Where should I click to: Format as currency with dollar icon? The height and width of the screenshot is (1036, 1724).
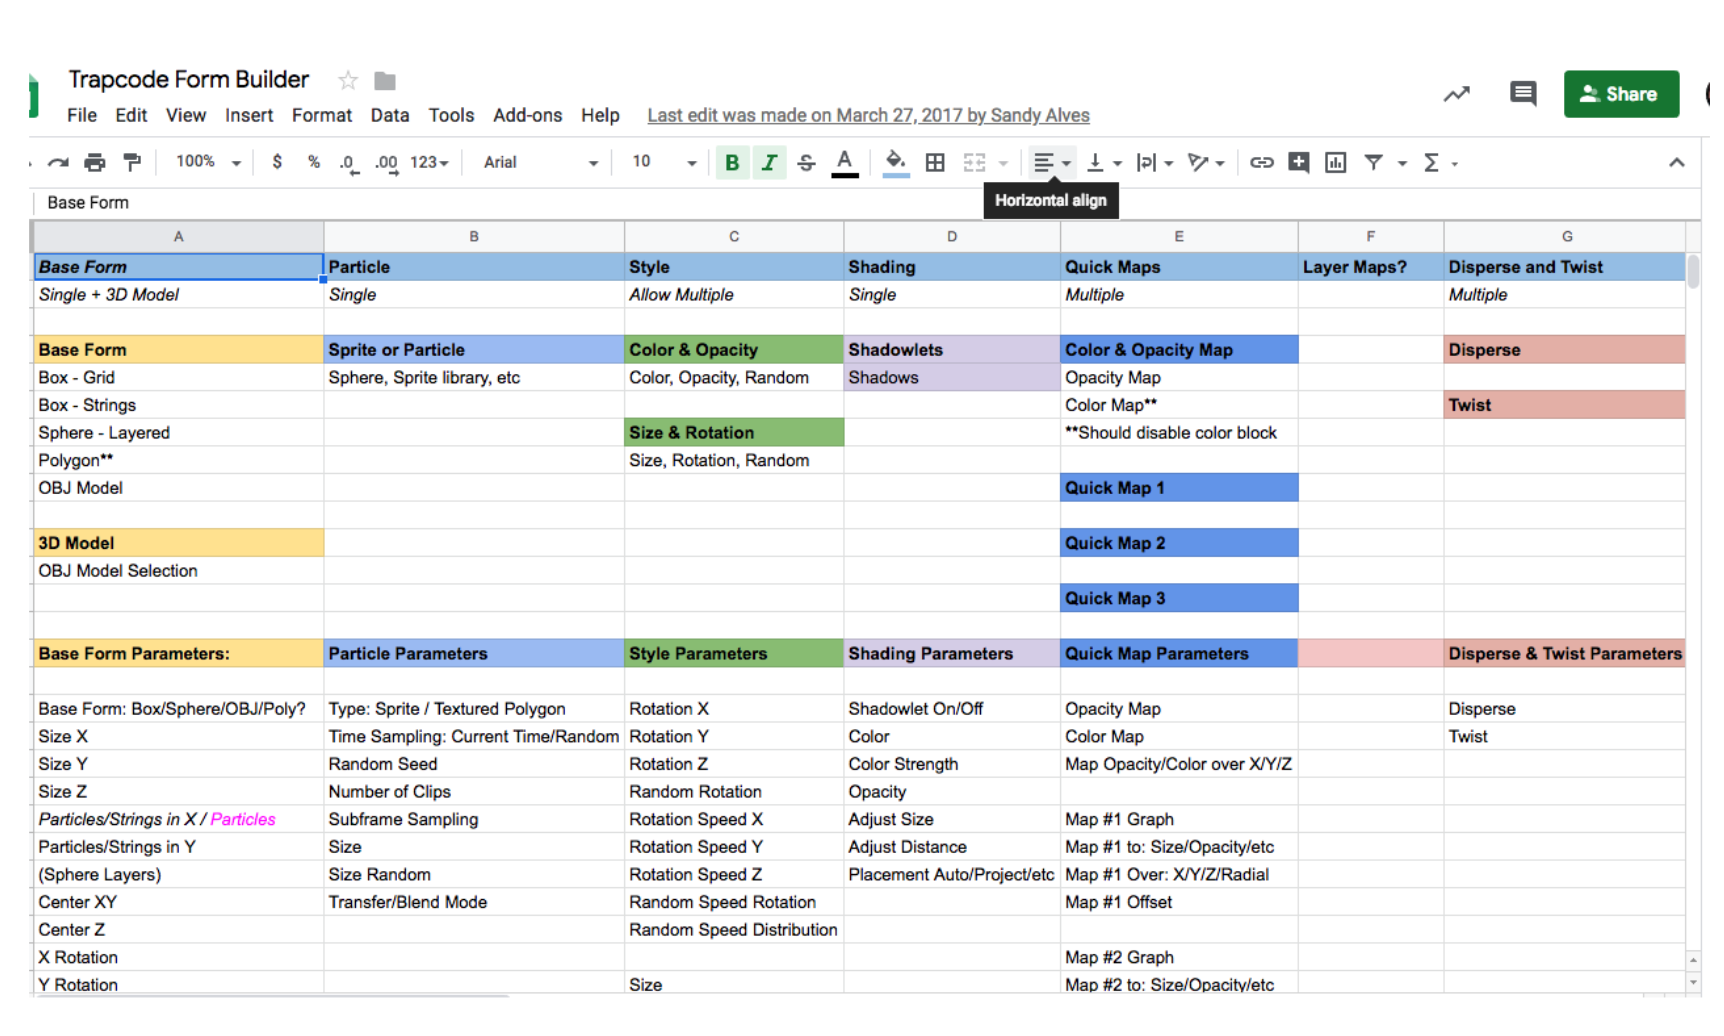pos(277,162)
